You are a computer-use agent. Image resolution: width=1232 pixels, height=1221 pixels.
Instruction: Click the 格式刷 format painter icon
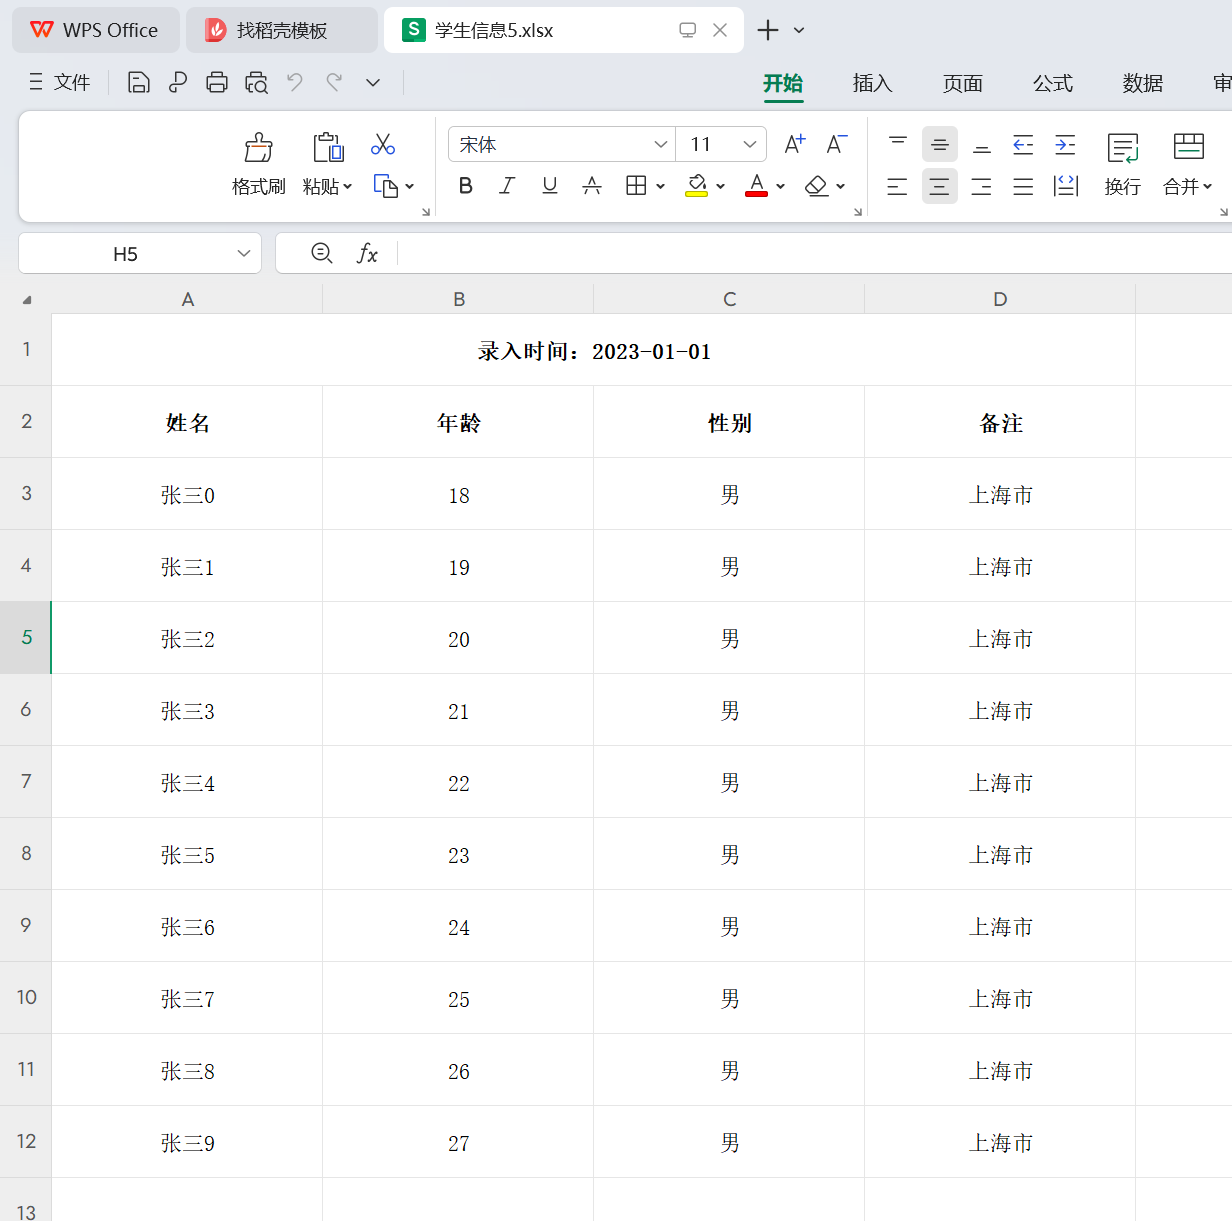click(259, 148)
